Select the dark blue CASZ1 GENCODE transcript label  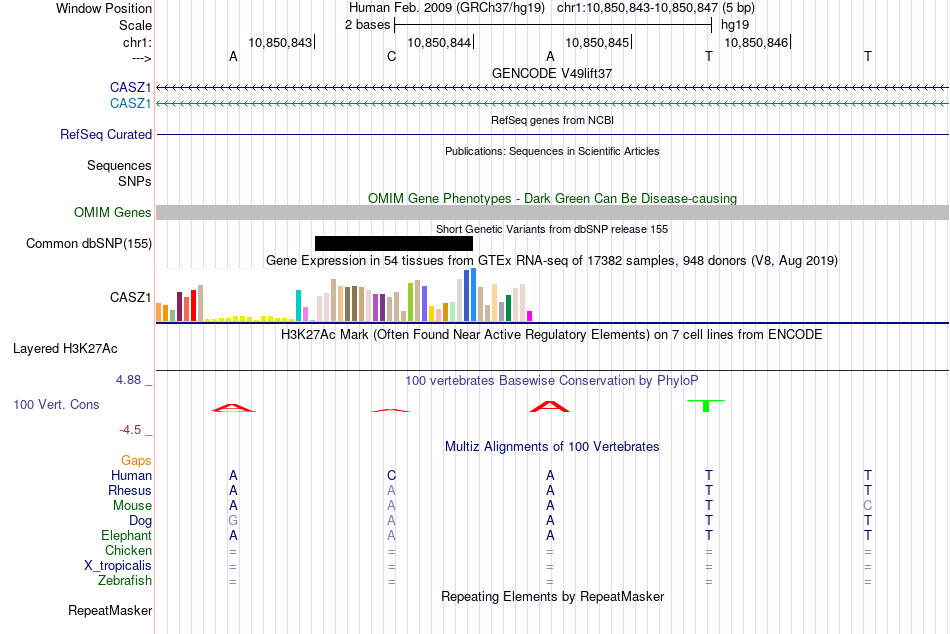tap(130, 87)
